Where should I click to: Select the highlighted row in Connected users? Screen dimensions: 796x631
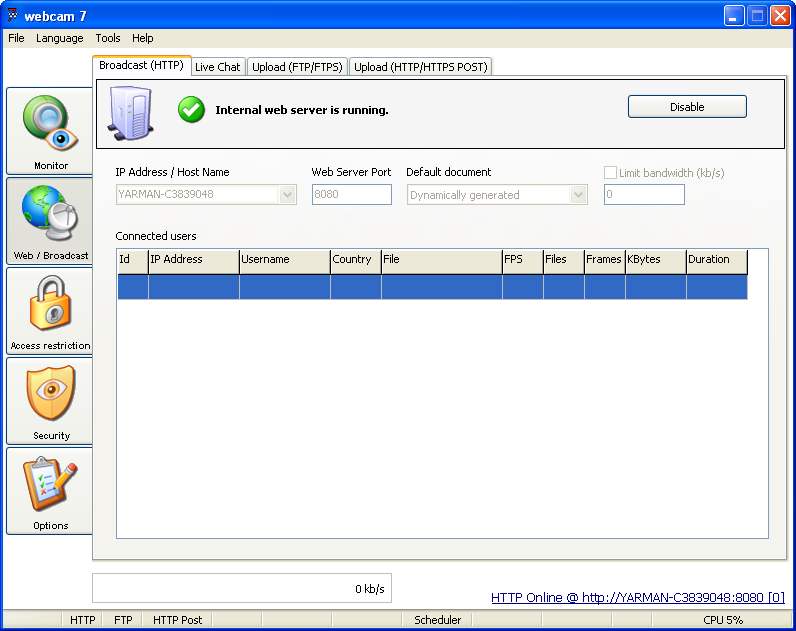(433, 287)
